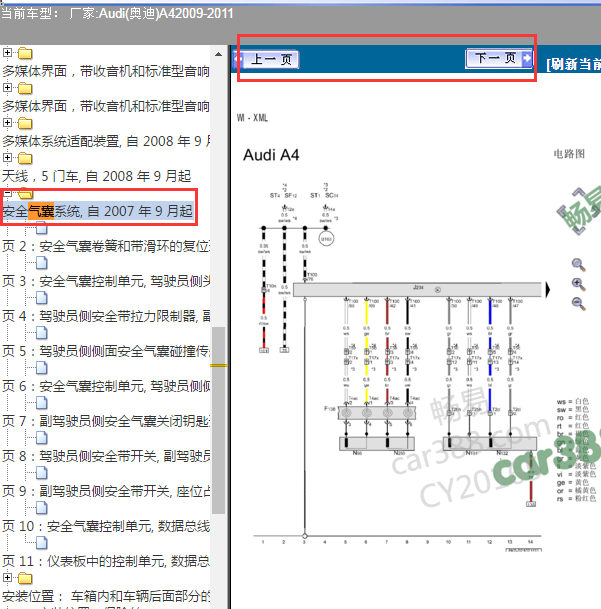The image size is (601, 609).
Task: Open 页 3: 安全气囊控制单元 entry
Action: tap(106, 281)
